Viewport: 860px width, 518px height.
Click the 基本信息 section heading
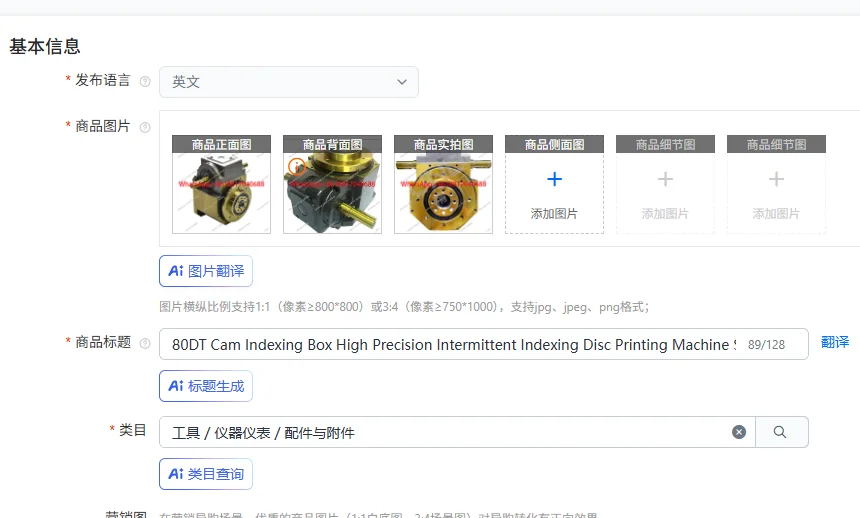click(45, 46)
